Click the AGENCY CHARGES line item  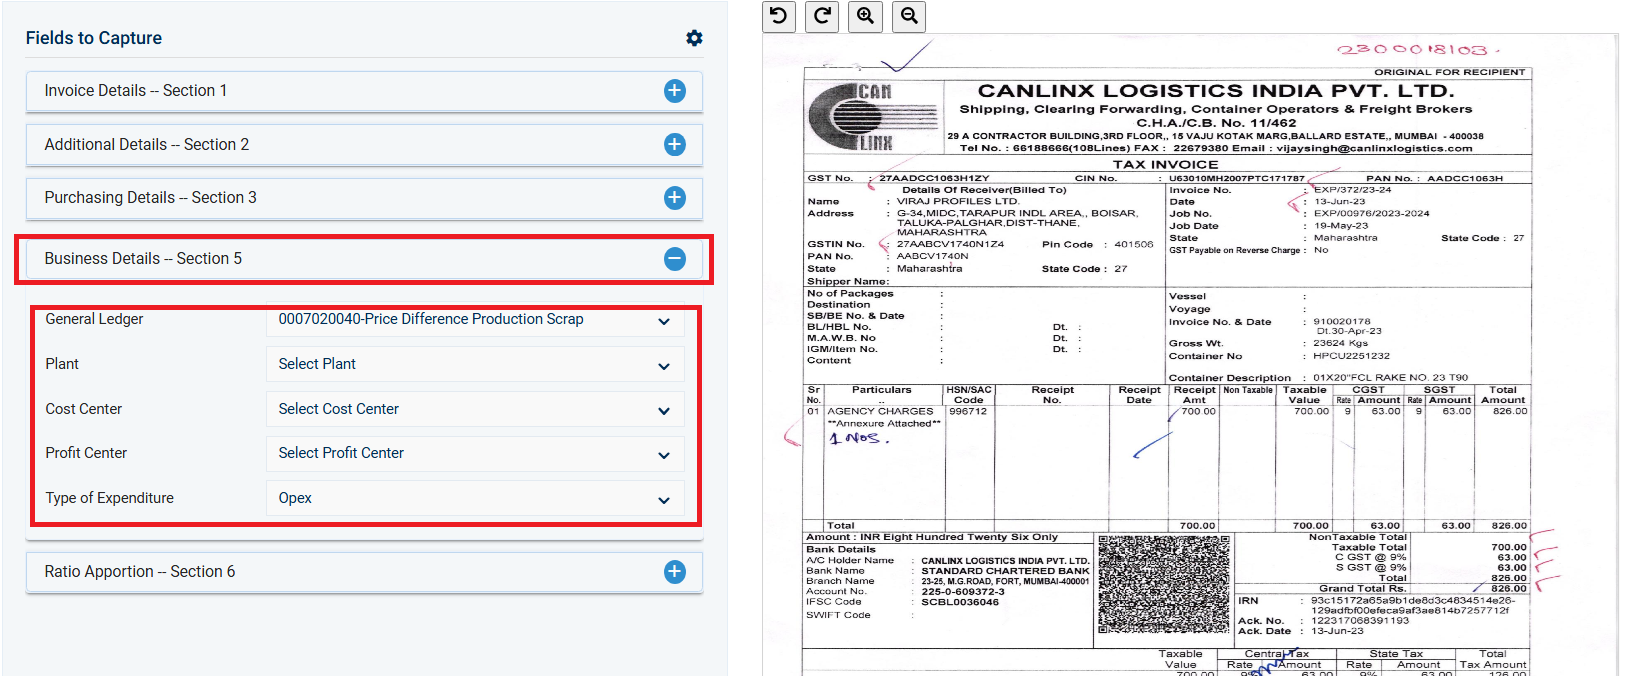coord(880,411)
